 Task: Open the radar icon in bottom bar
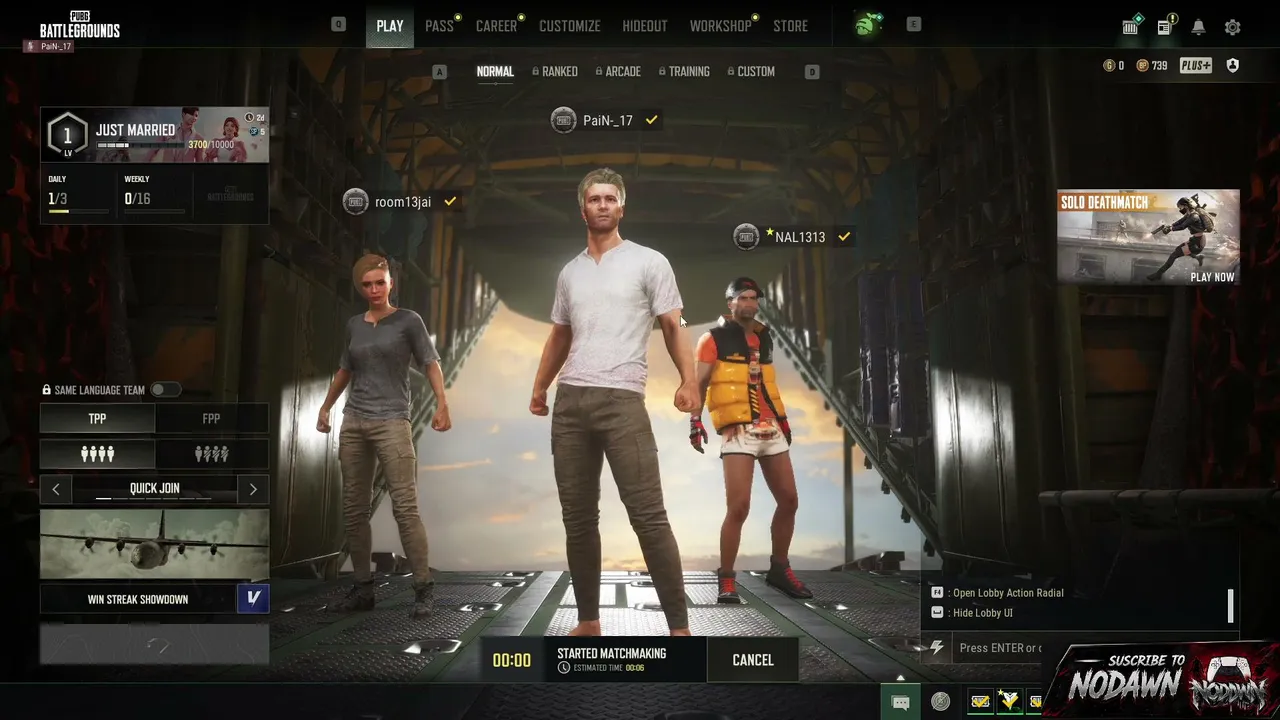coord(940,702)
